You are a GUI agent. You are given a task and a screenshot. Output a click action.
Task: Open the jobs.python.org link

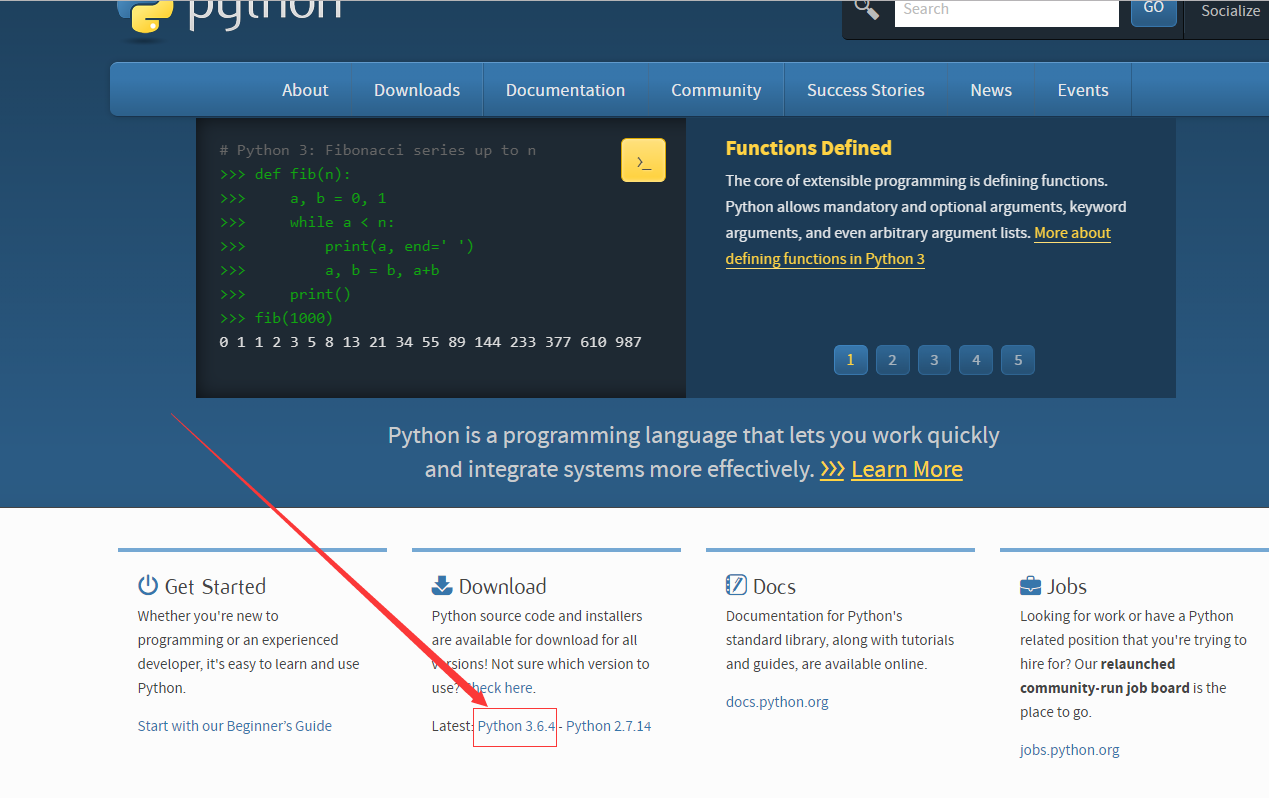click(1070, 750)
